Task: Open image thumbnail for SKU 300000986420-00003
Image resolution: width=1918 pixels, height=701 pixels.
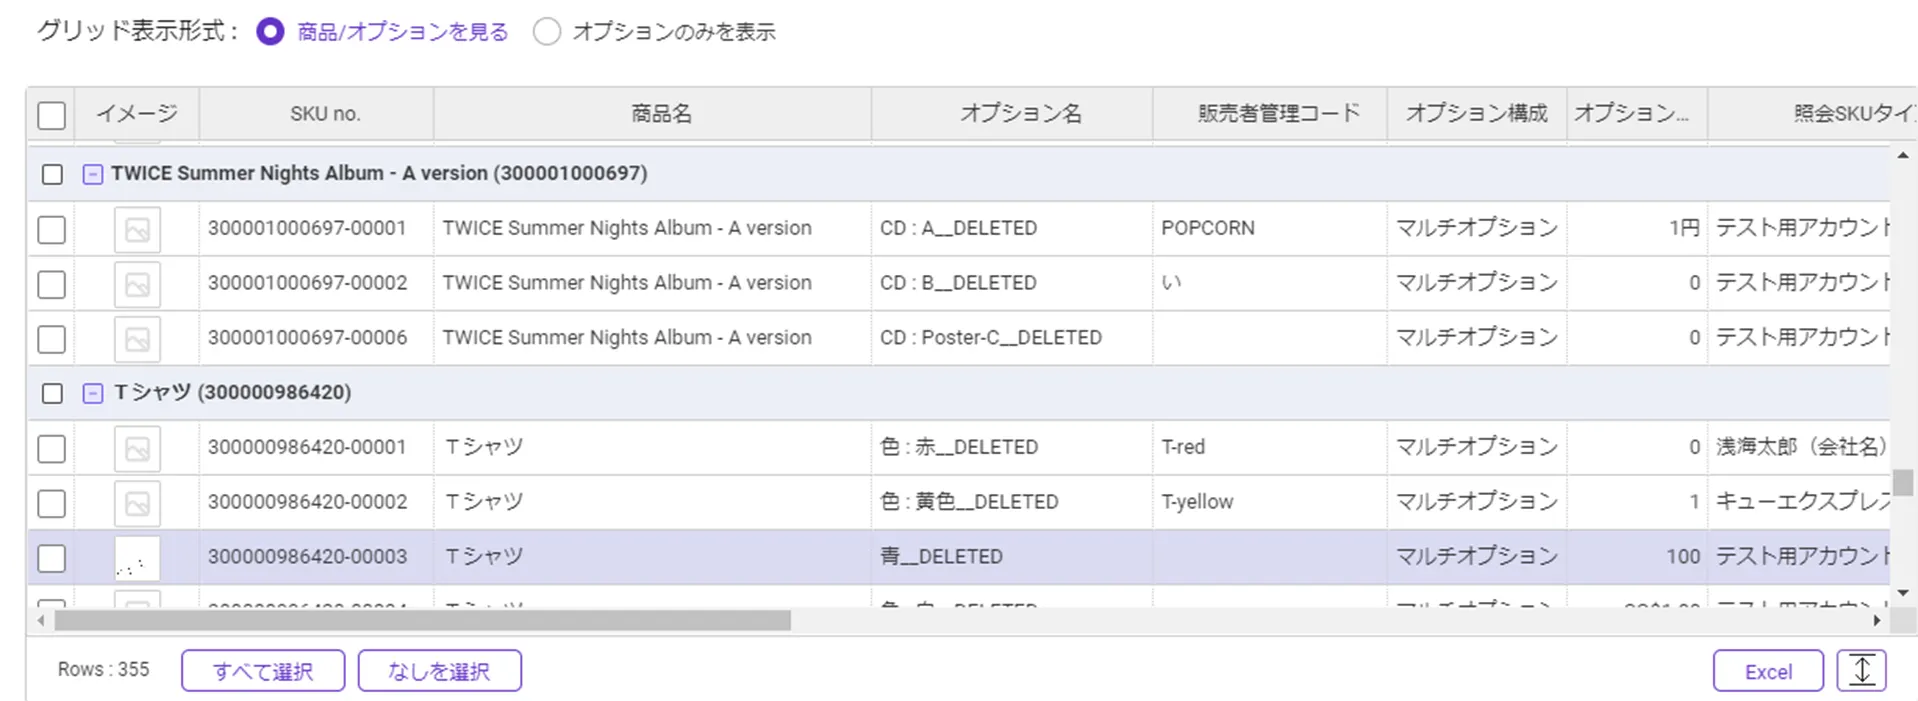Action: tap(137, 558)
